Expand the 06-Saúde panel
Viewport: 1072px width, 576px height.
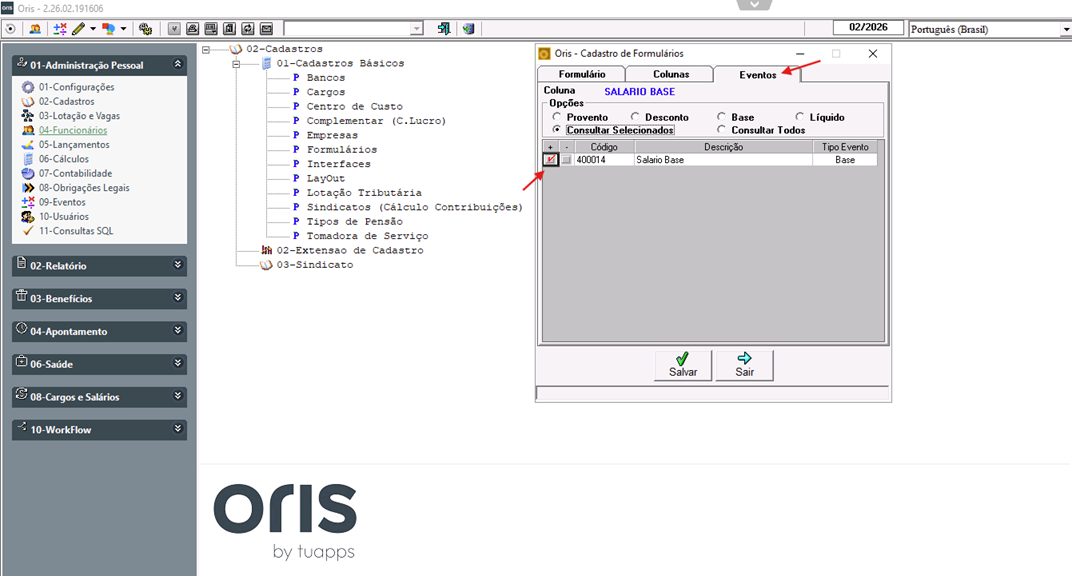[x=178, y=363]
